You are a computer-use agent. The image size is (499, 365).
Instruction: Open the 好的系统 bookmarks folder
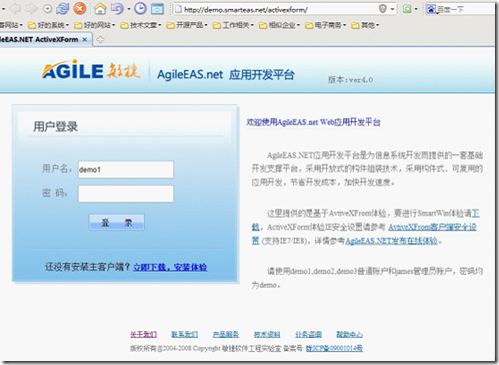tap(48, 25)
